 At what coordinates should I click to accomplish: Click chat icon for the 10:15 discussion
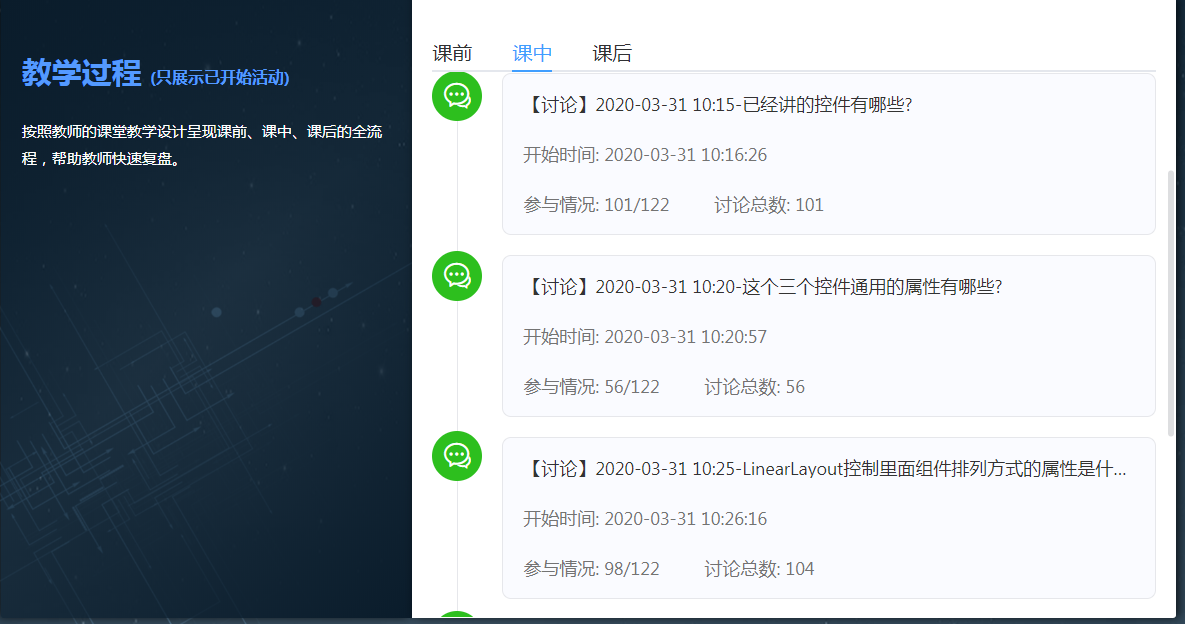coord(457,96)
